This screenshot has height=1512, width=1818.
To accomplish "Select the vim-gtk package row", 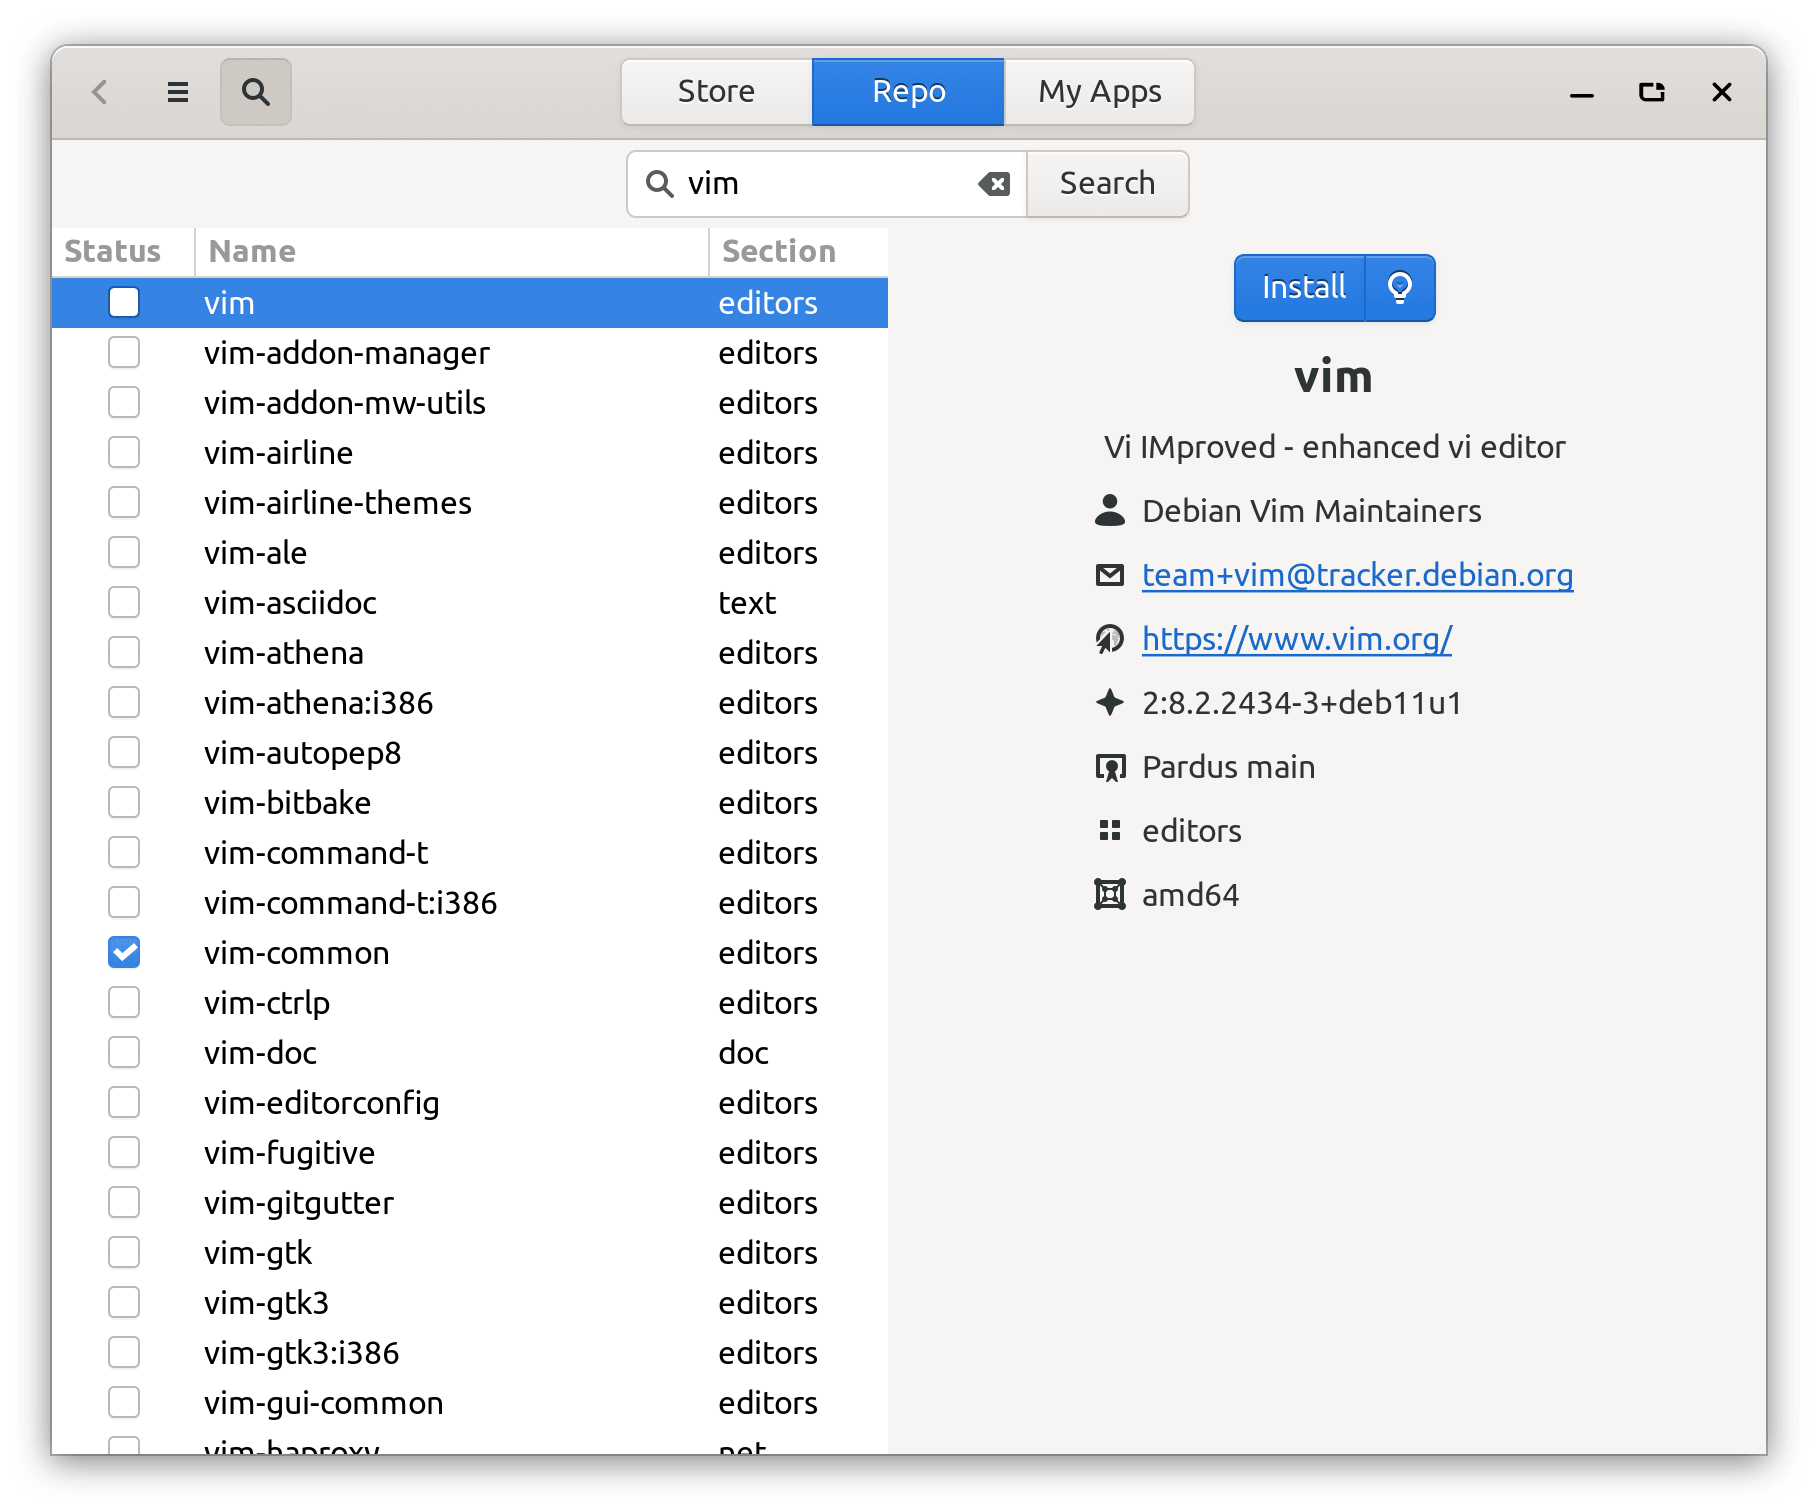I will click(470, 1252).
